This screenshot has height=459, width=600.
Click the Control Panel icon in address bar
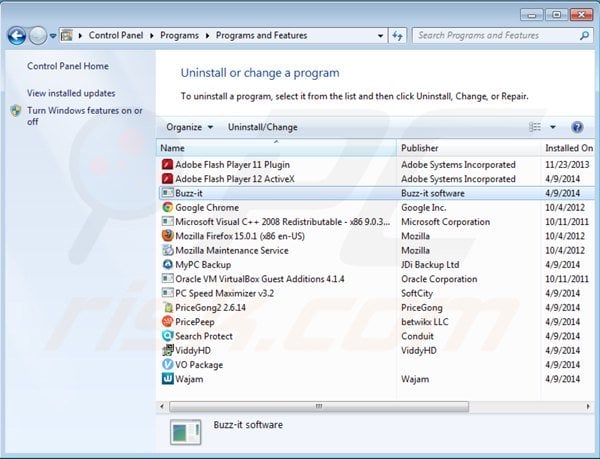tap(67, 36)
